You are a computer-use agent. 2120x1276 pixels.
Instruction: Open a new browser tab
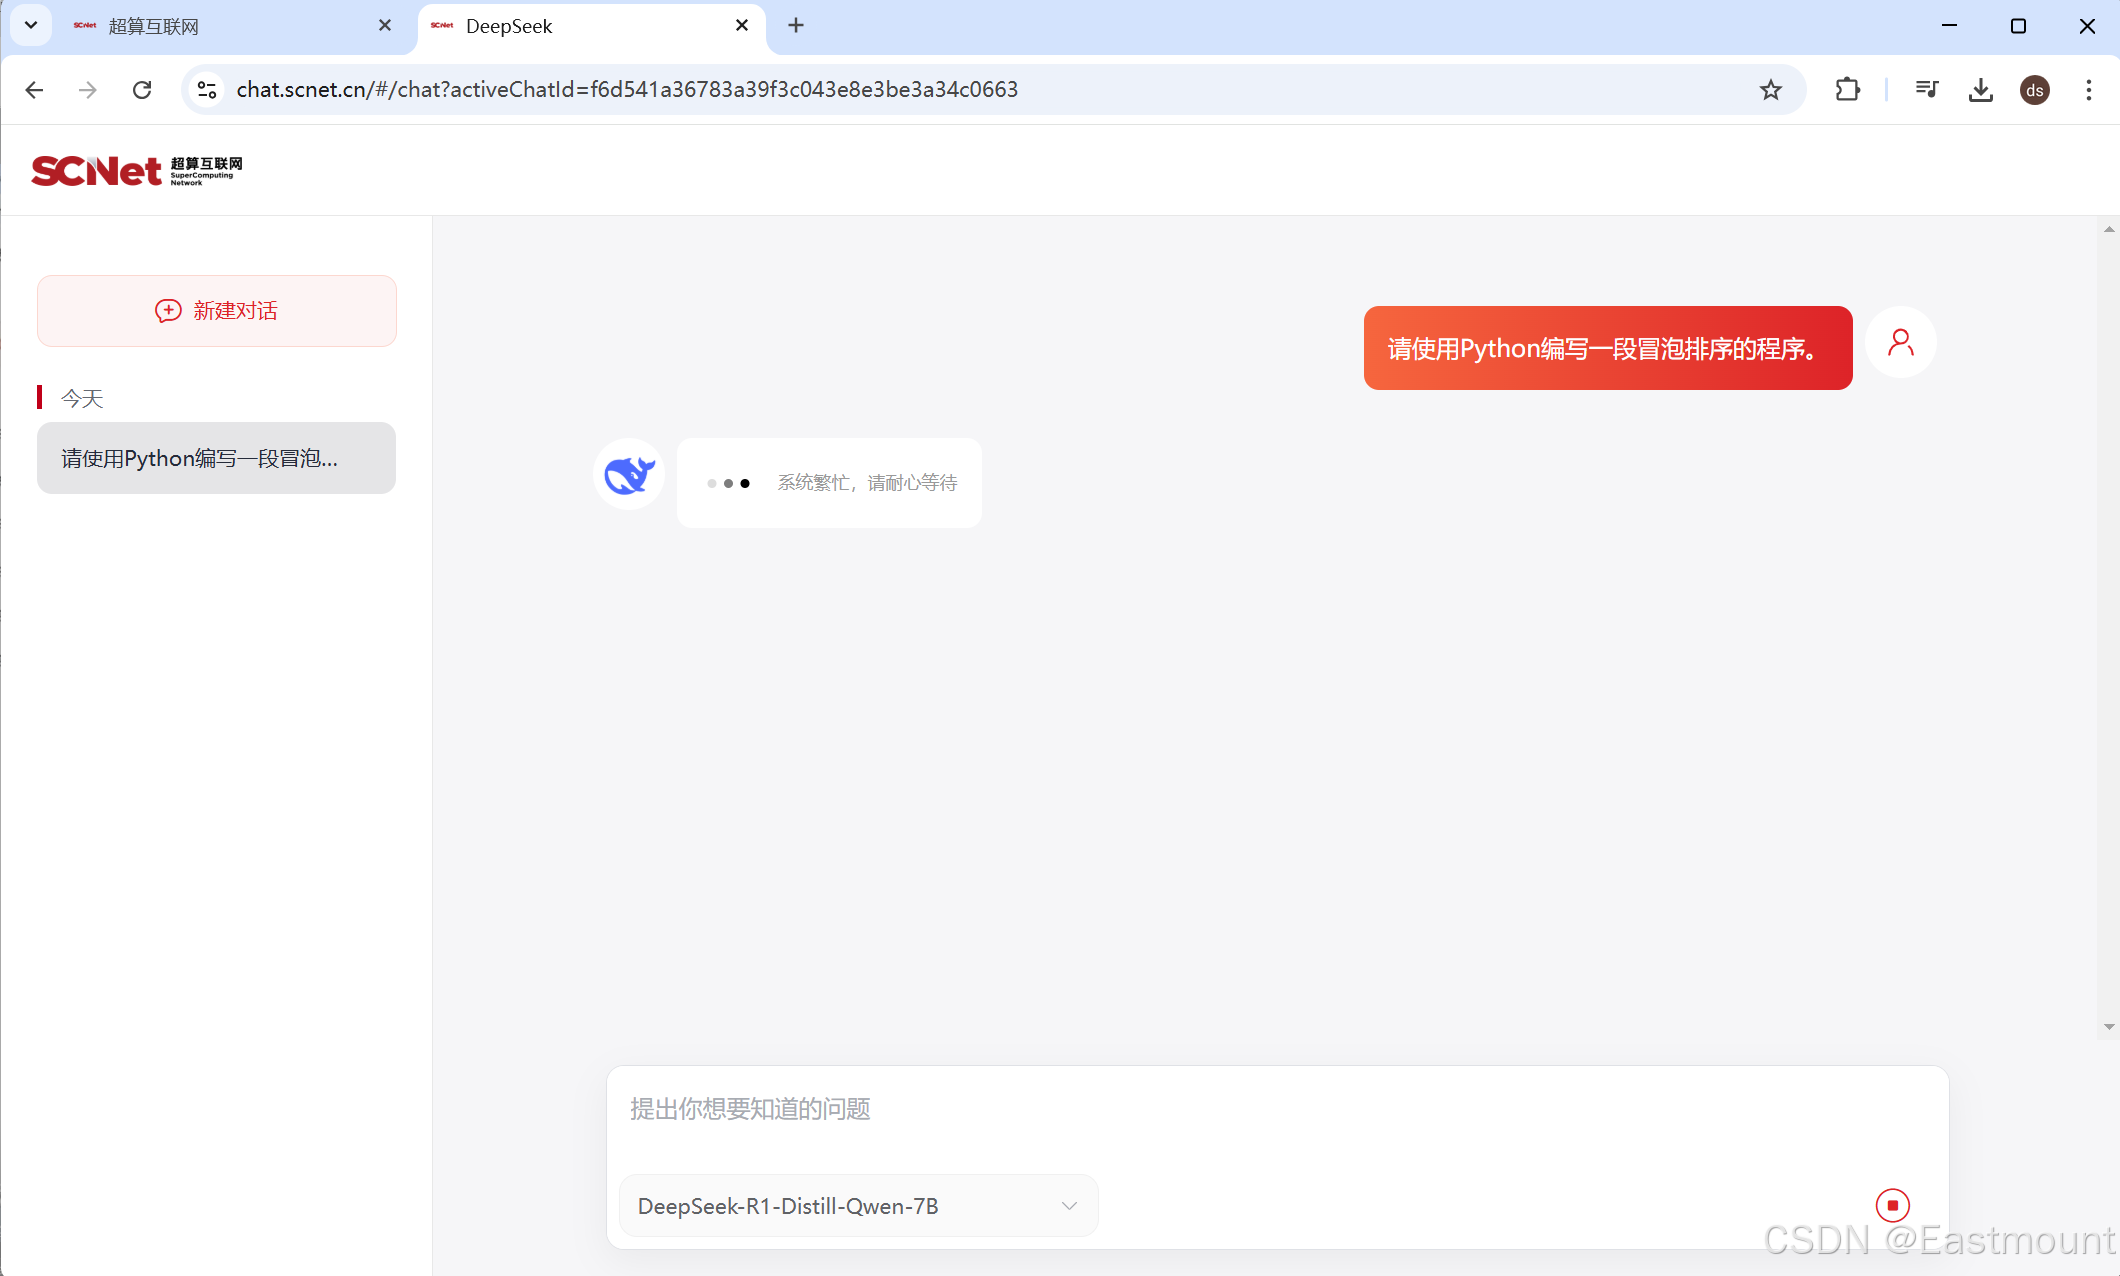(796, 26)
